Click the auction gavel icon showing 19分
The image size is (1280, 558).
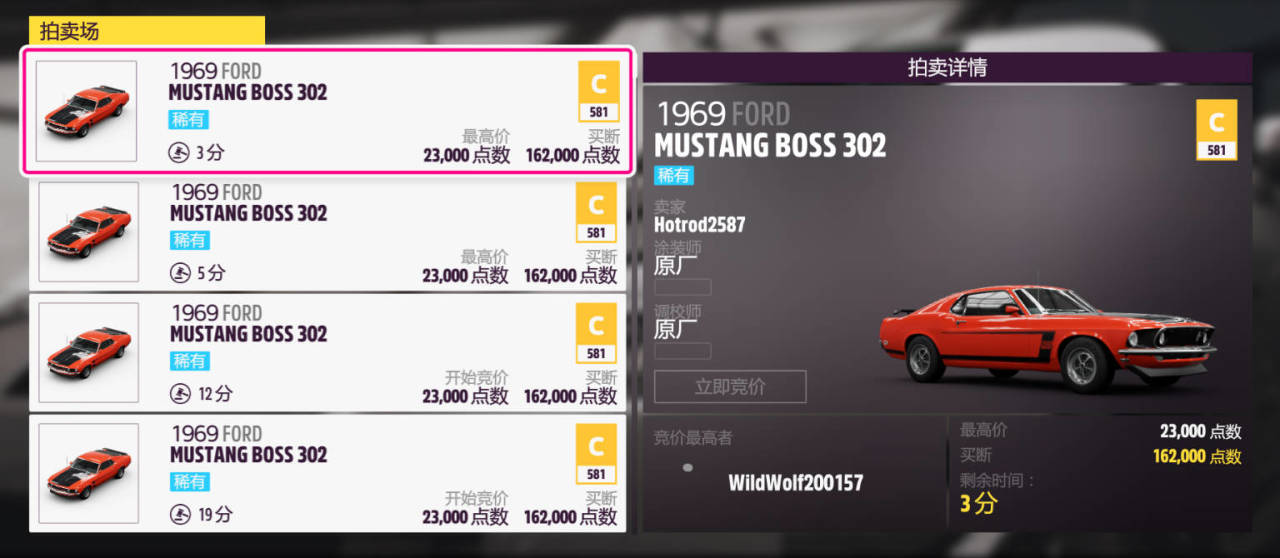[x=180, y=515]
